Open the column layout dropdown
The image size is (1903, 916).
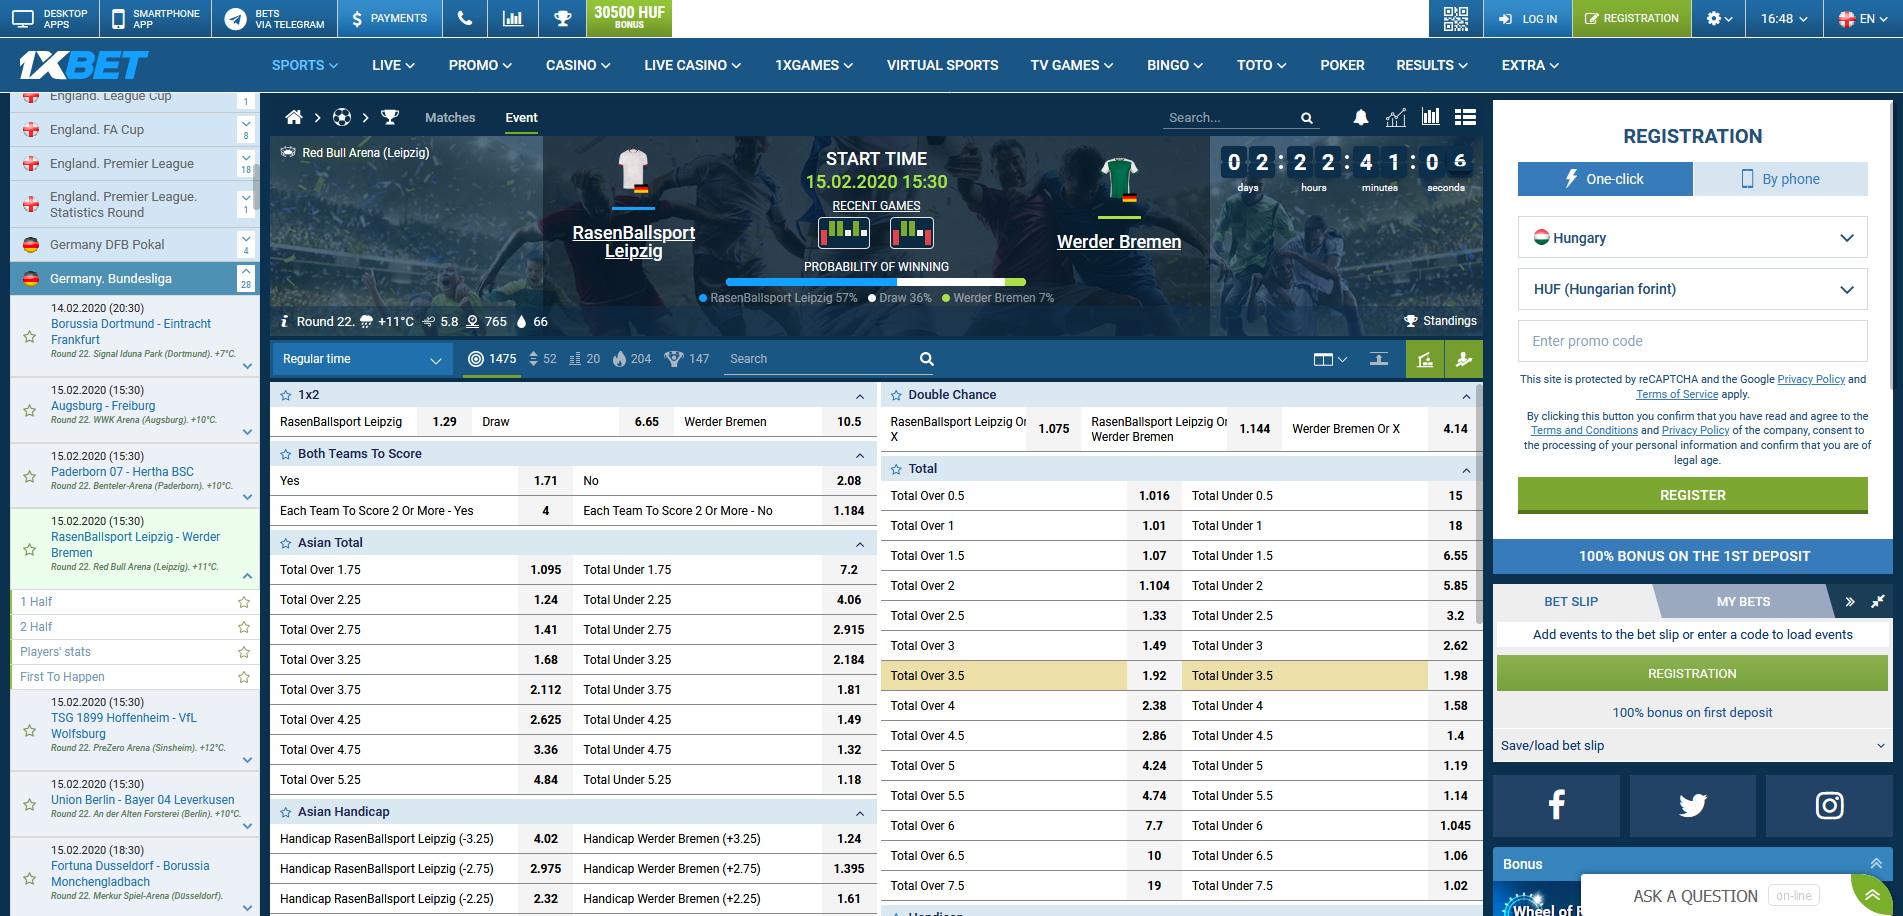[x=1330, y=359]
